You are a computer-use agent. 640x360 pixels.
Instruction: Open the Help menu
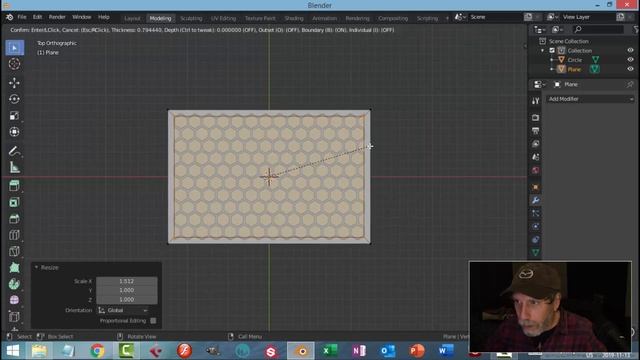104,17
